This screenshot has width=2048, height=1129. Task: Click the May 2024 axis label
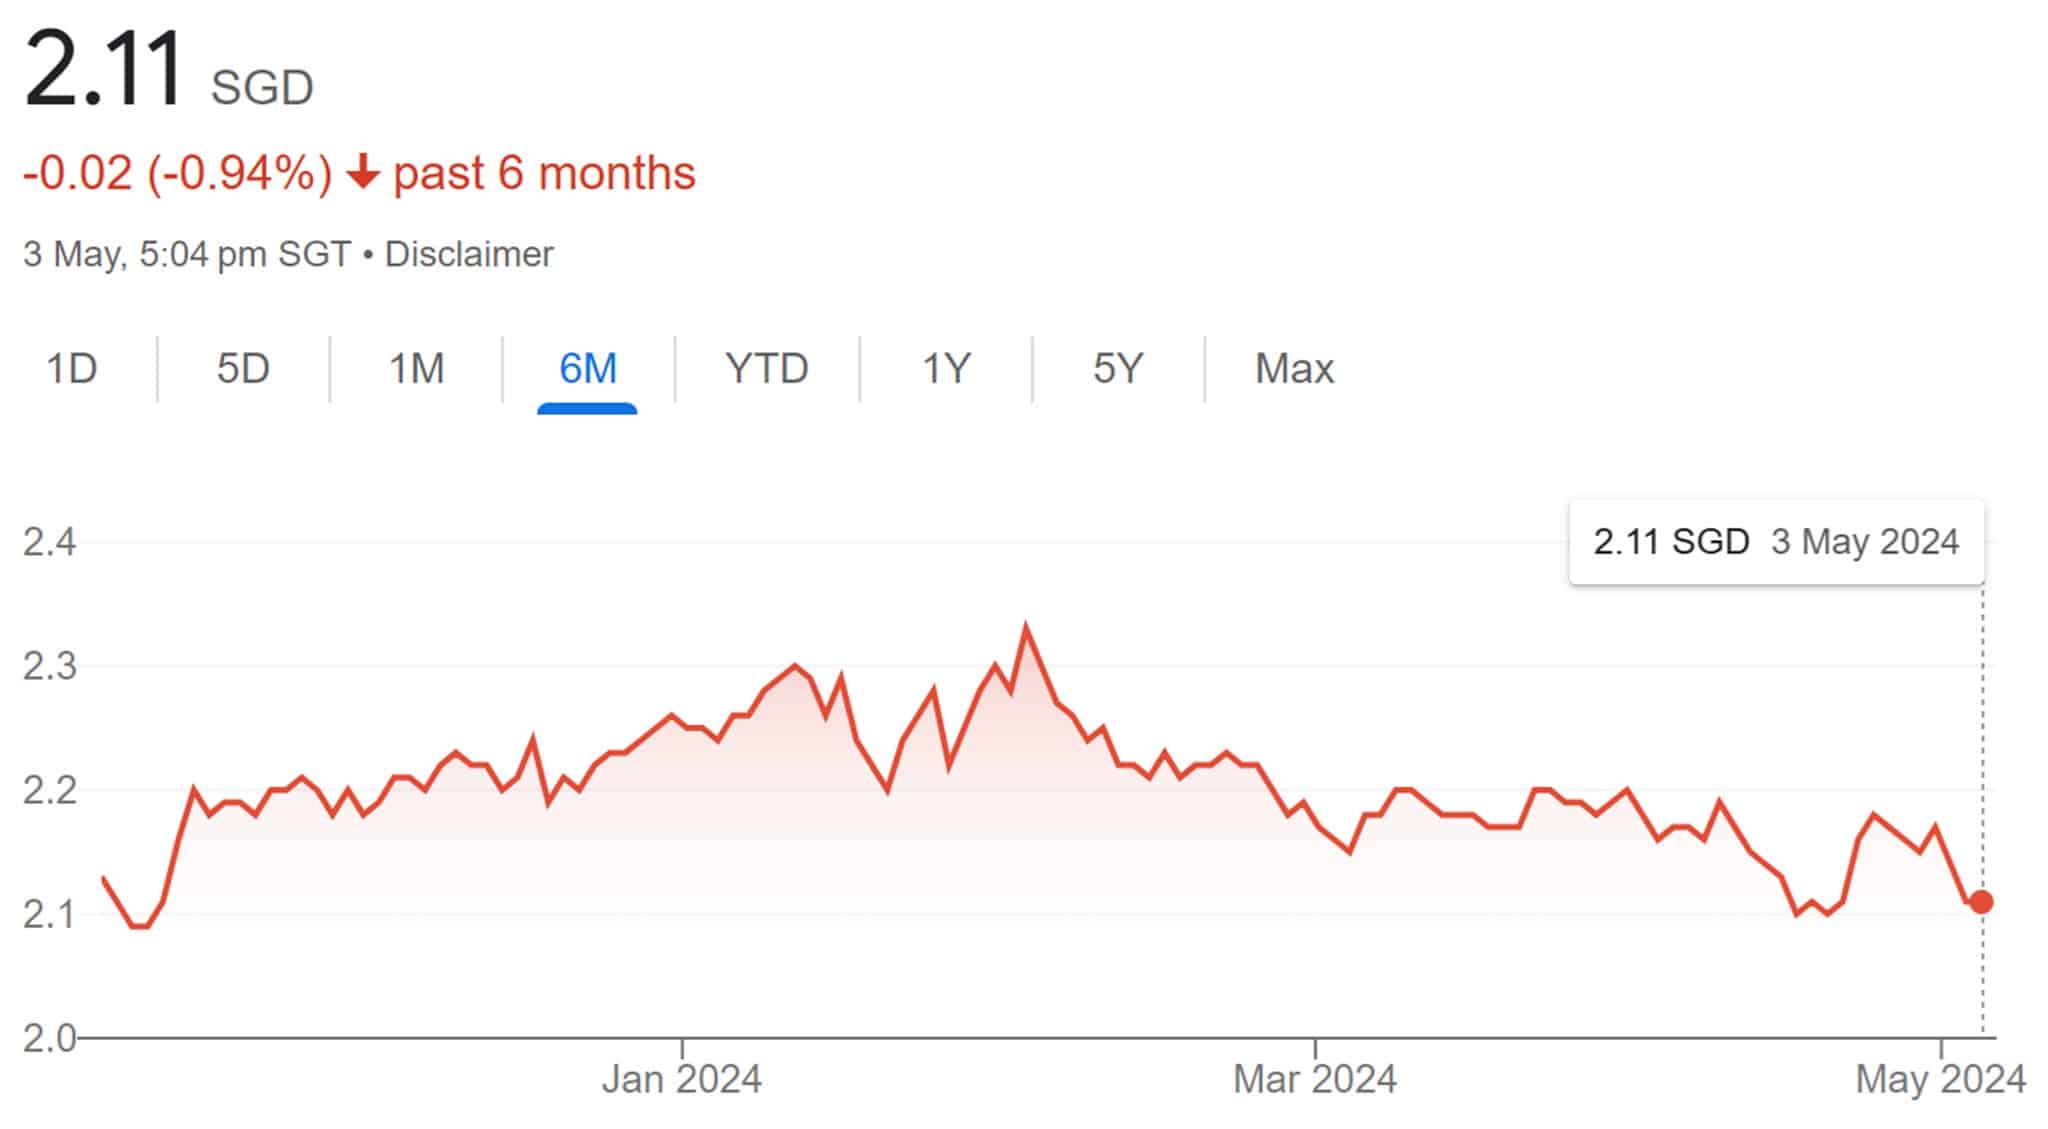coord(1940,1080)
